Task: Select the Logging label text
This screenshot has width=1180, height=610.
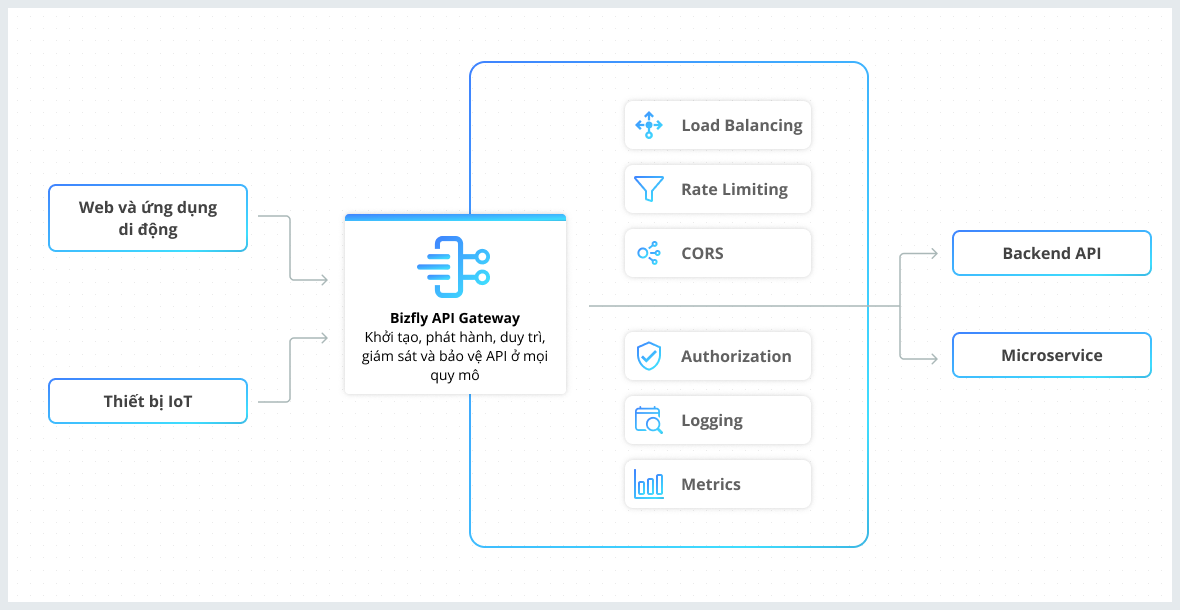Action: pos(712,420)
